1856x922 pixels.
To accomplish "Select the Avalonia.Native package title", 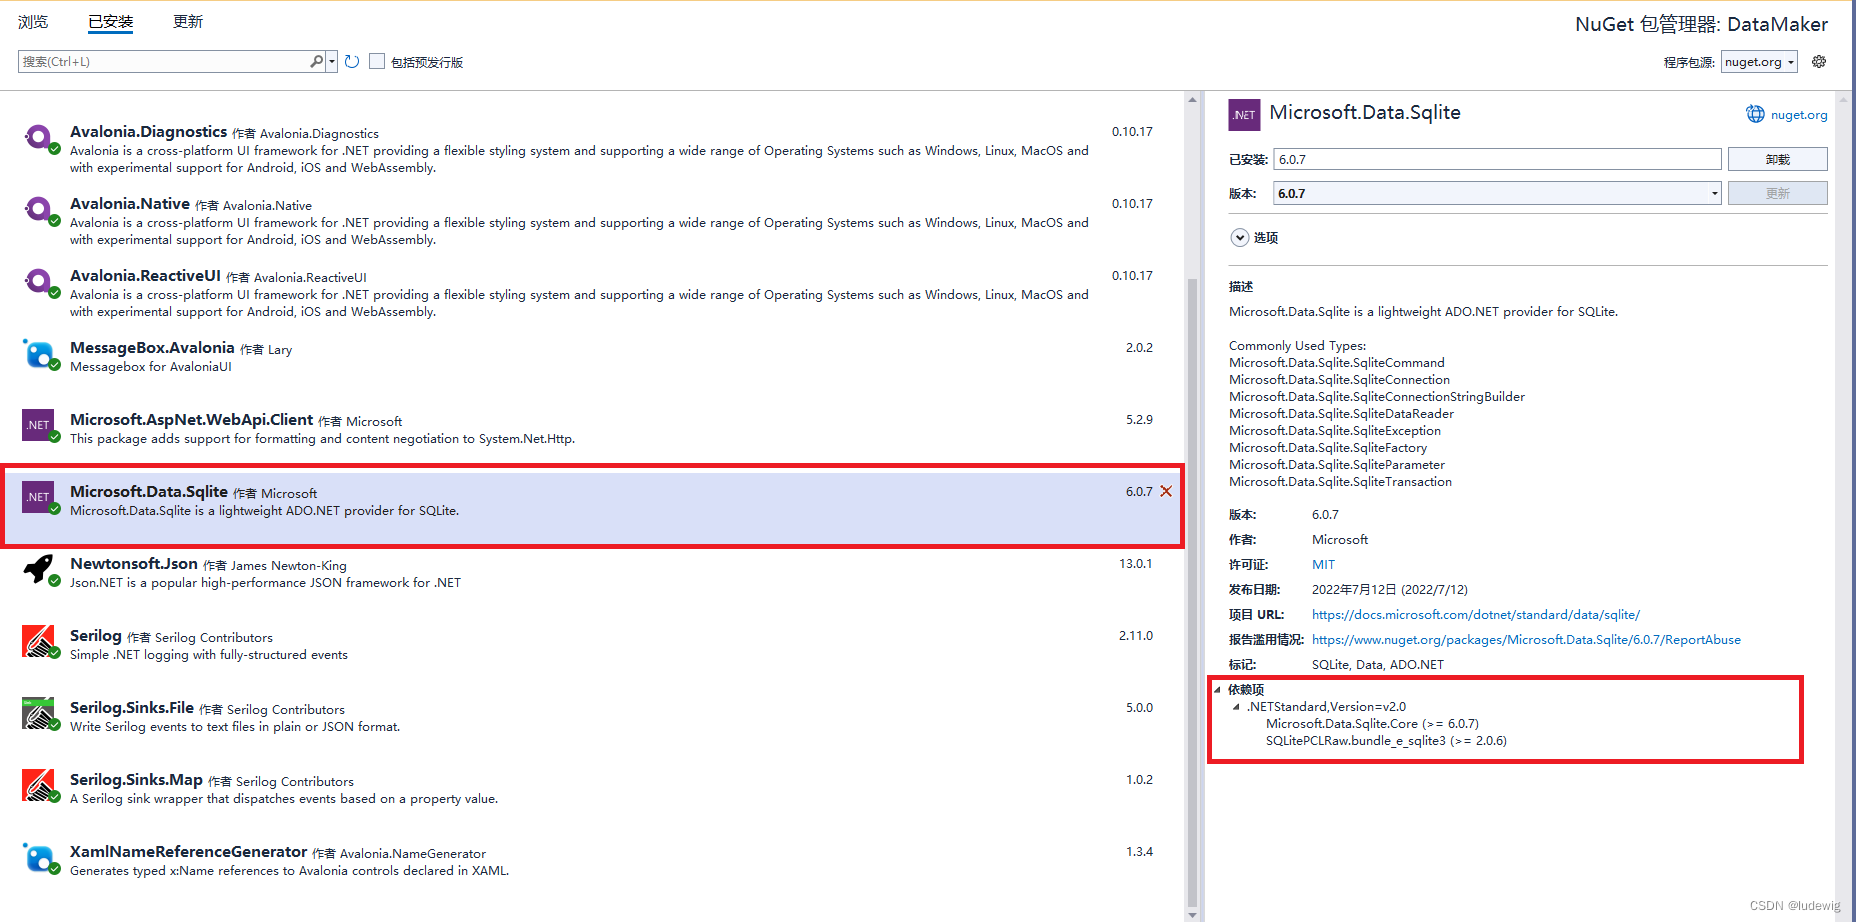I will click(130, 204).
